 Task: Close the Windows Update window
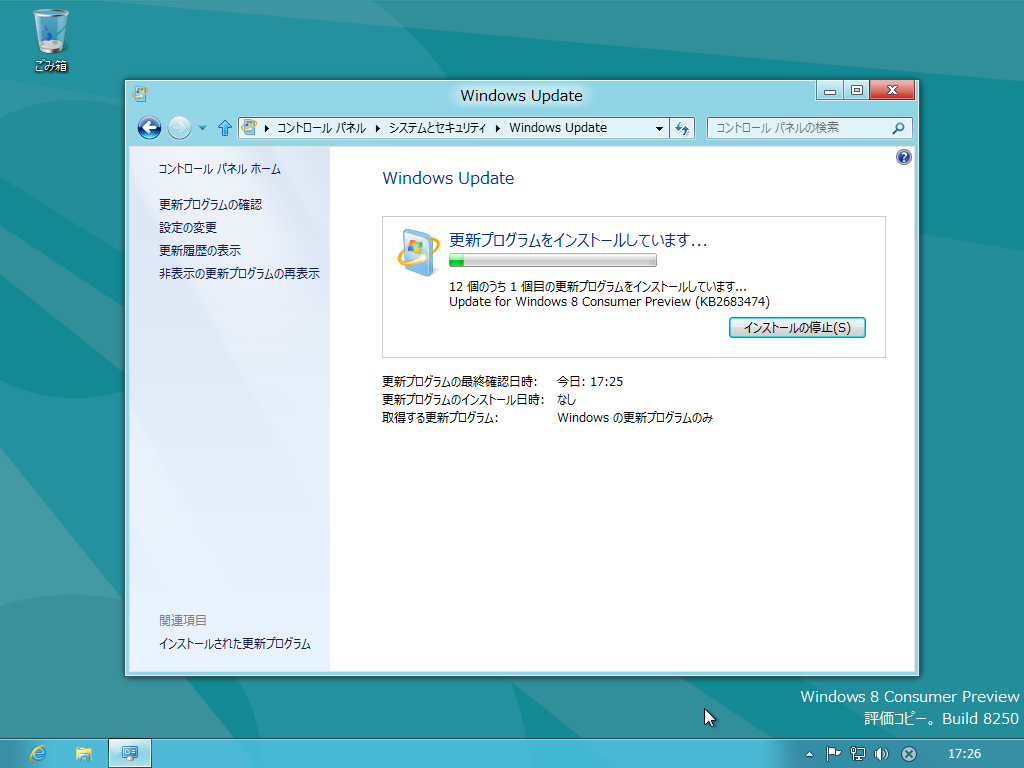click(892, 91)
